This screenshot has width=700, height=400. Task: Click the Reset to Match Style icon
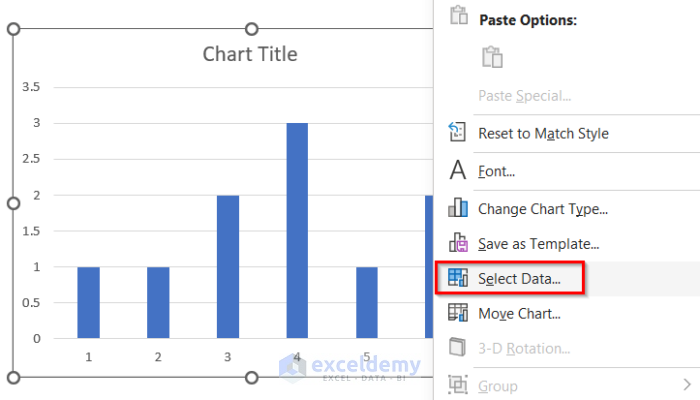[x=458, y=133]
